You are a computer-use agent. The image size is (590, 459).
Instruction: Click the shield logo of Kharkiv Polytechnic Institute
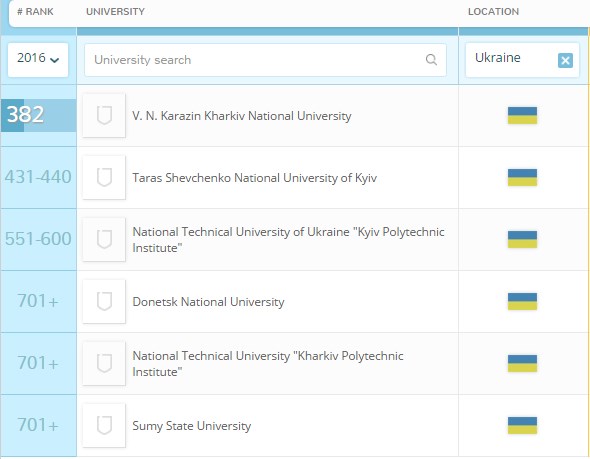[104, 363]
